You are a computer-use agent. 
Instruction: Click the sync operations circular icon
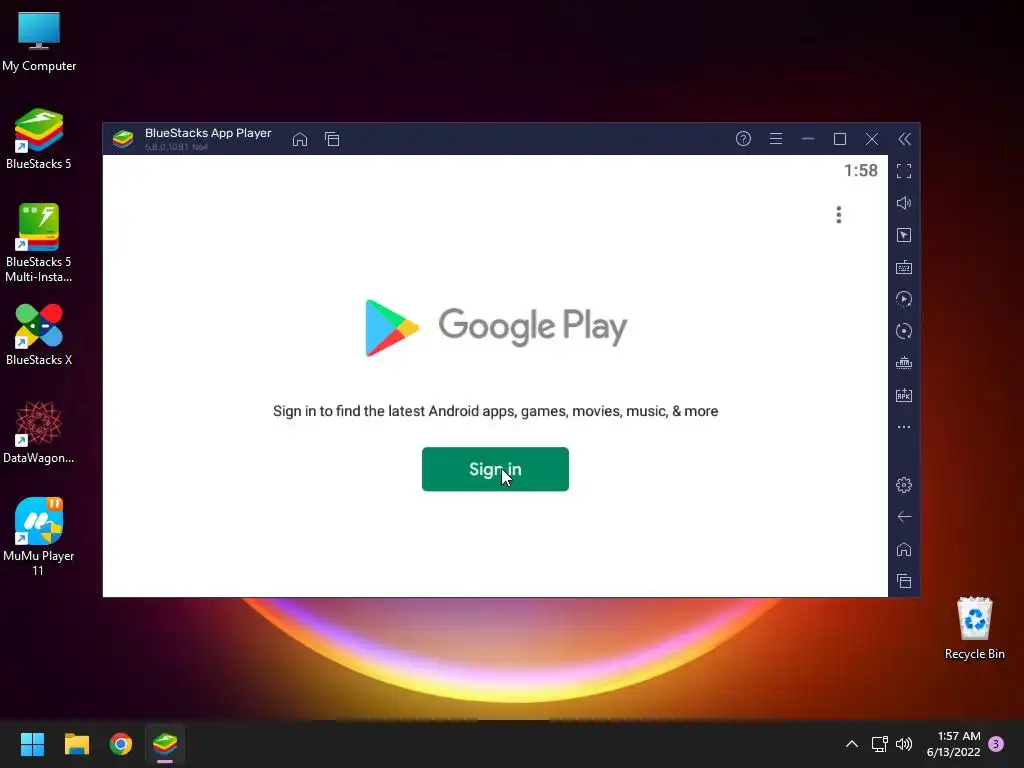[904, 331]
